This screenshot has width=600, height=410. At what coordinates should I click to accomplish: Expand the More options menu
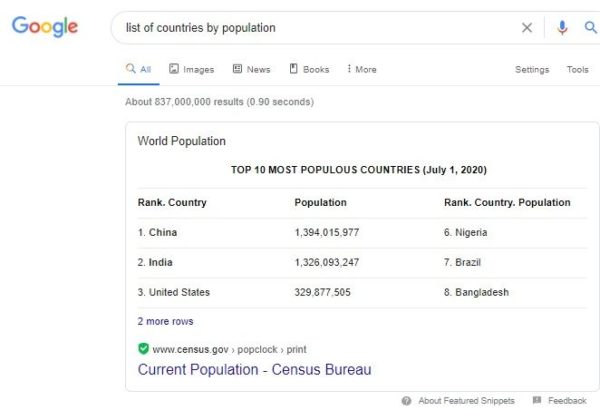click(x=362, y=69)
